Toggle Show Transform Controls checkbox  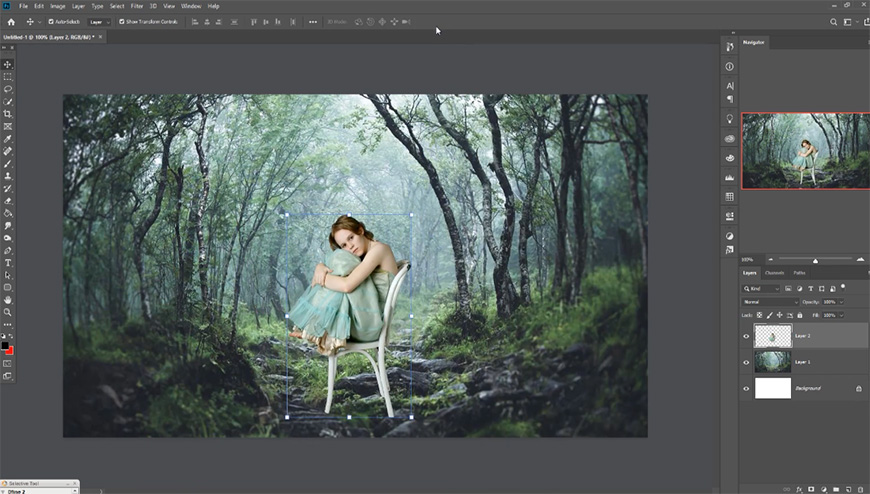122,22
